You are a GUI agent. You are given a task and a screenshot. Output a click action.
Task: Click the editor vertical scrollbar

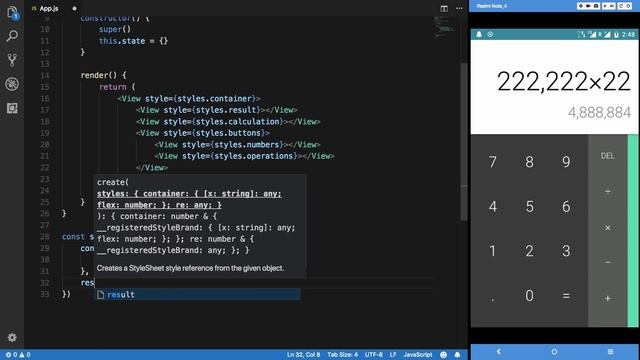point(464,142)
